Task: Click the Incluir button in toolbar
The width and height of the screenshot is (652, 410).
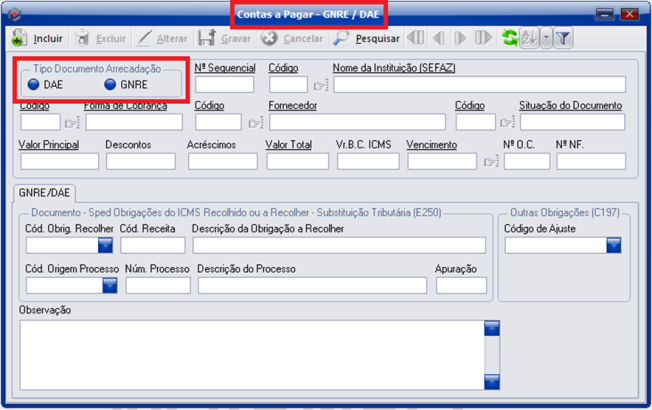Action: (37, 39)
